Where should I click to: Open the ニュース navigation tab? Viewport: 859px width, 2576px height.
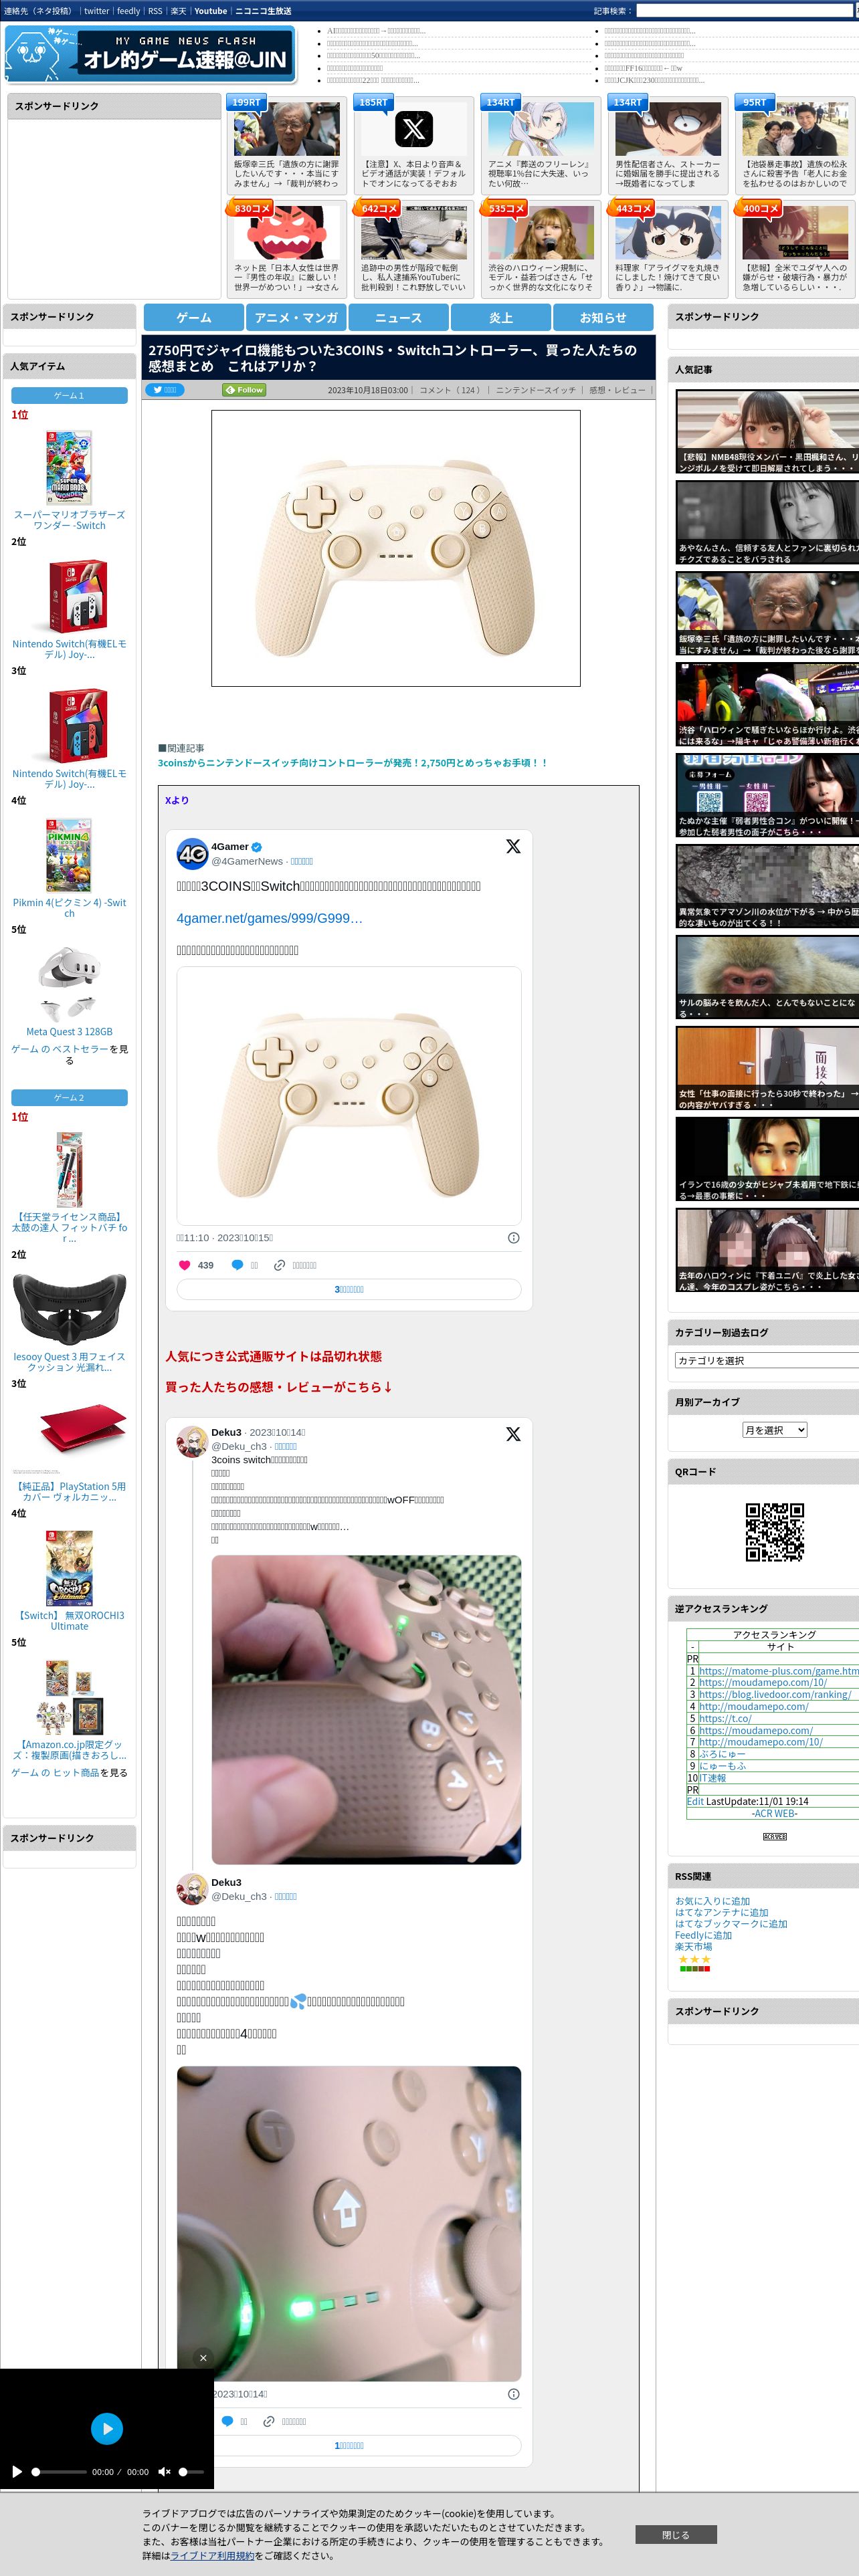398,317
